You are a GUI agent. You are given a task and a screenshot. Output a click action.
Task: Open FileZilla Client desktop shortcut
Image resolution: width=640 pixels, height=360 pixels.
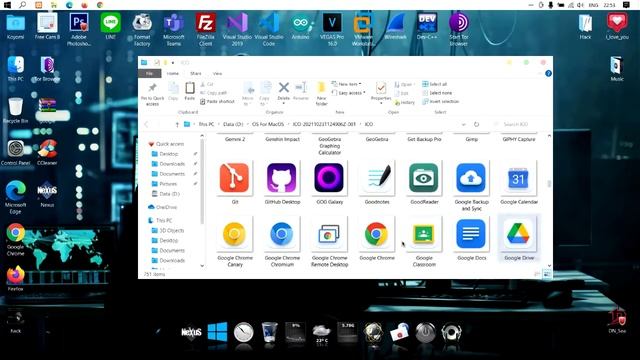click(205, 29)
